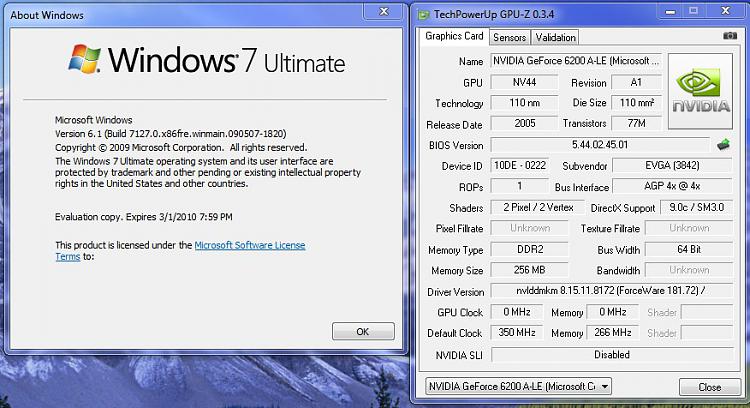Click the Name field showing GeForce 6200 A-LE
The width and height of the screenshot is (750, 408).
click(576, 61)
